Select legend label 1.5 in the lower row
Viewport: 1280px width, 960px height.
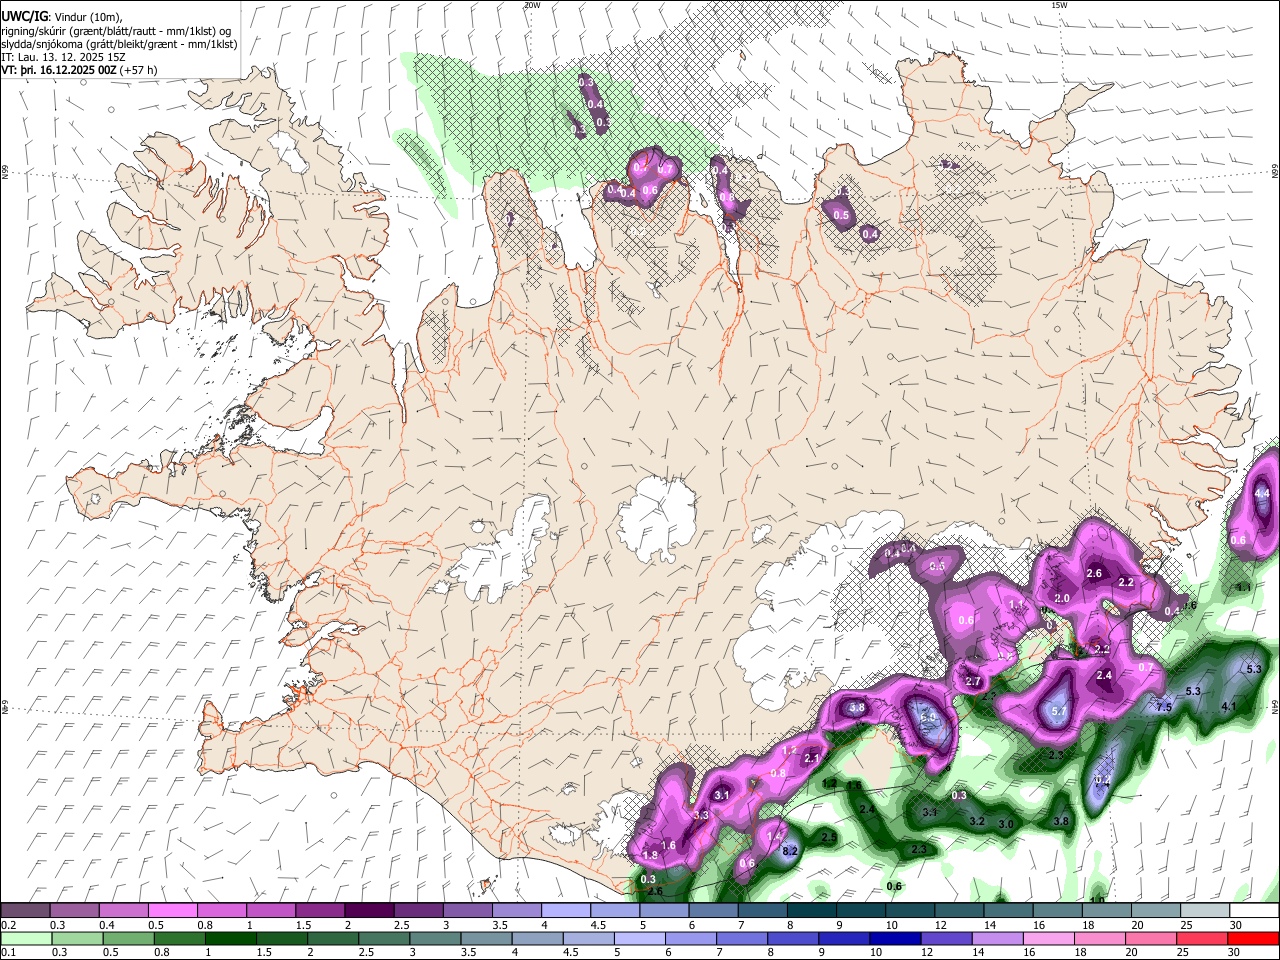point(264,953)
